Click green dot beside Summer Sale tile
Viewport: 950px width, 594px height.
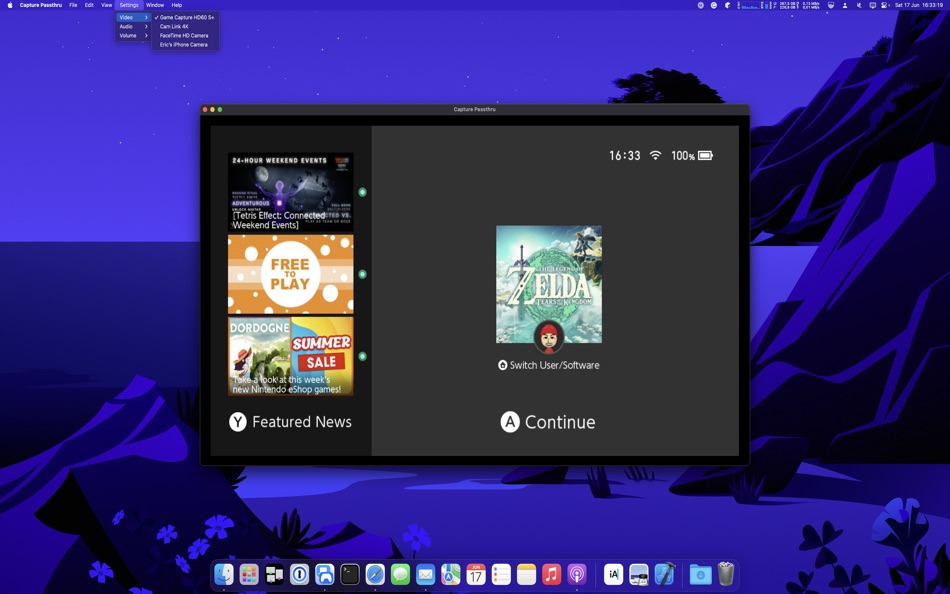(x=362, y=356)
